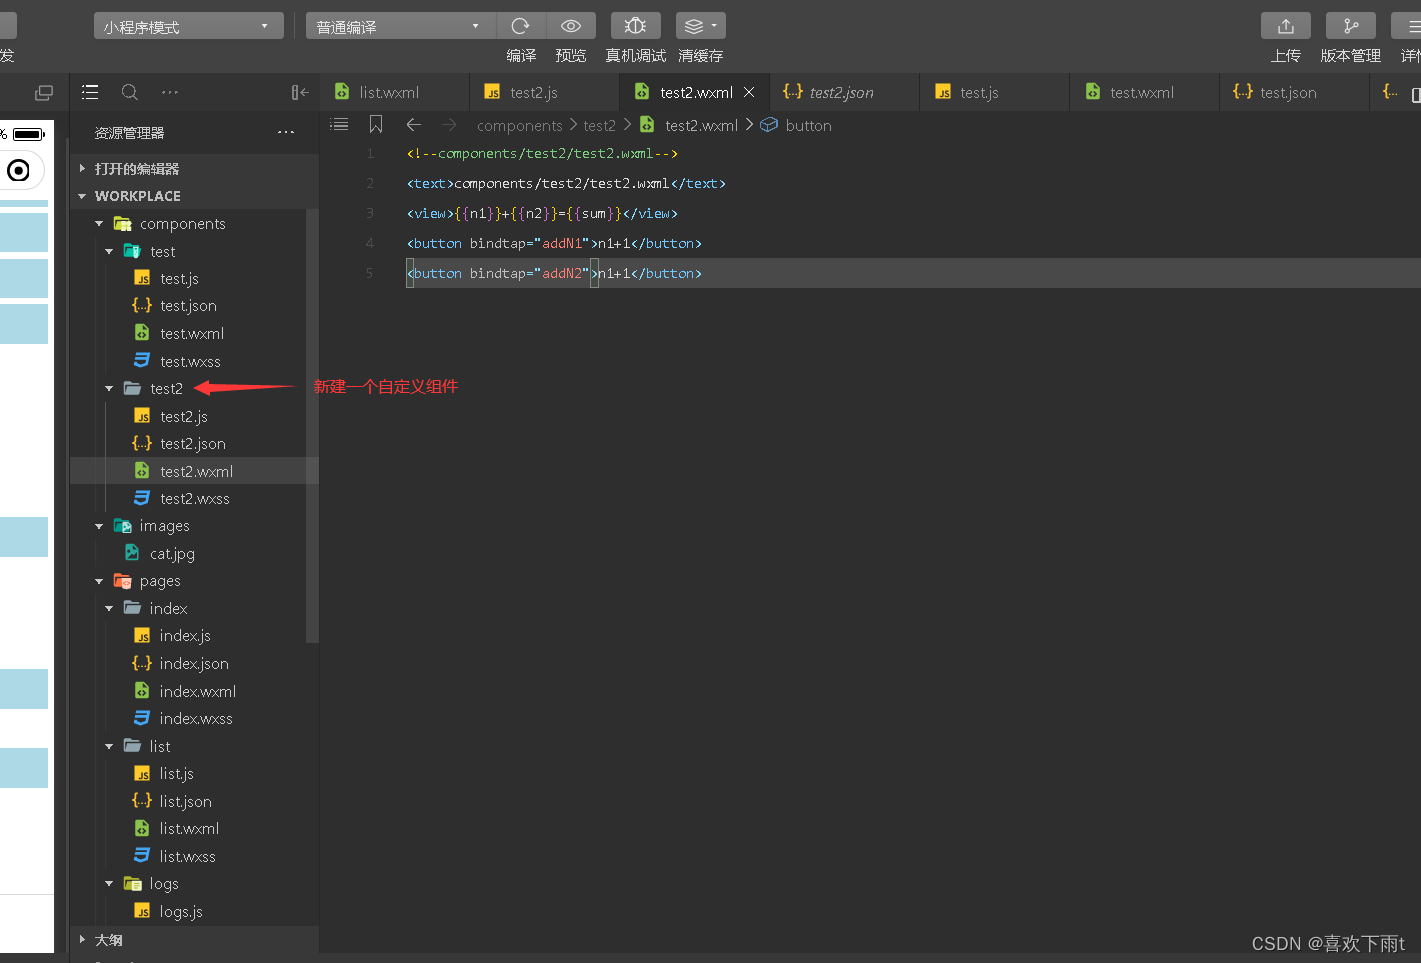1421x963 pixels.
Task: Click the simulator detach window icon
Action: click(44, 92)
